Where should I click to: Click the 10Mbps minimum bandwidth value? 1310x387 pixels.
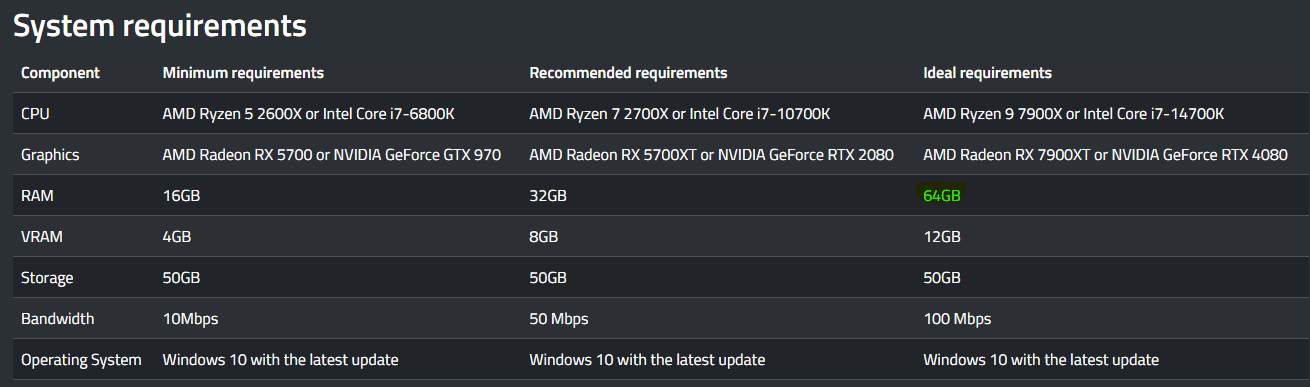tap(190, 318)
